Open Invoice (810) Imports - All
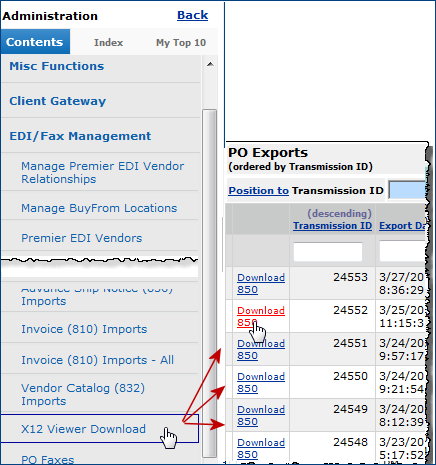This screenshot has height=465, width=436. tap(97, 360)
